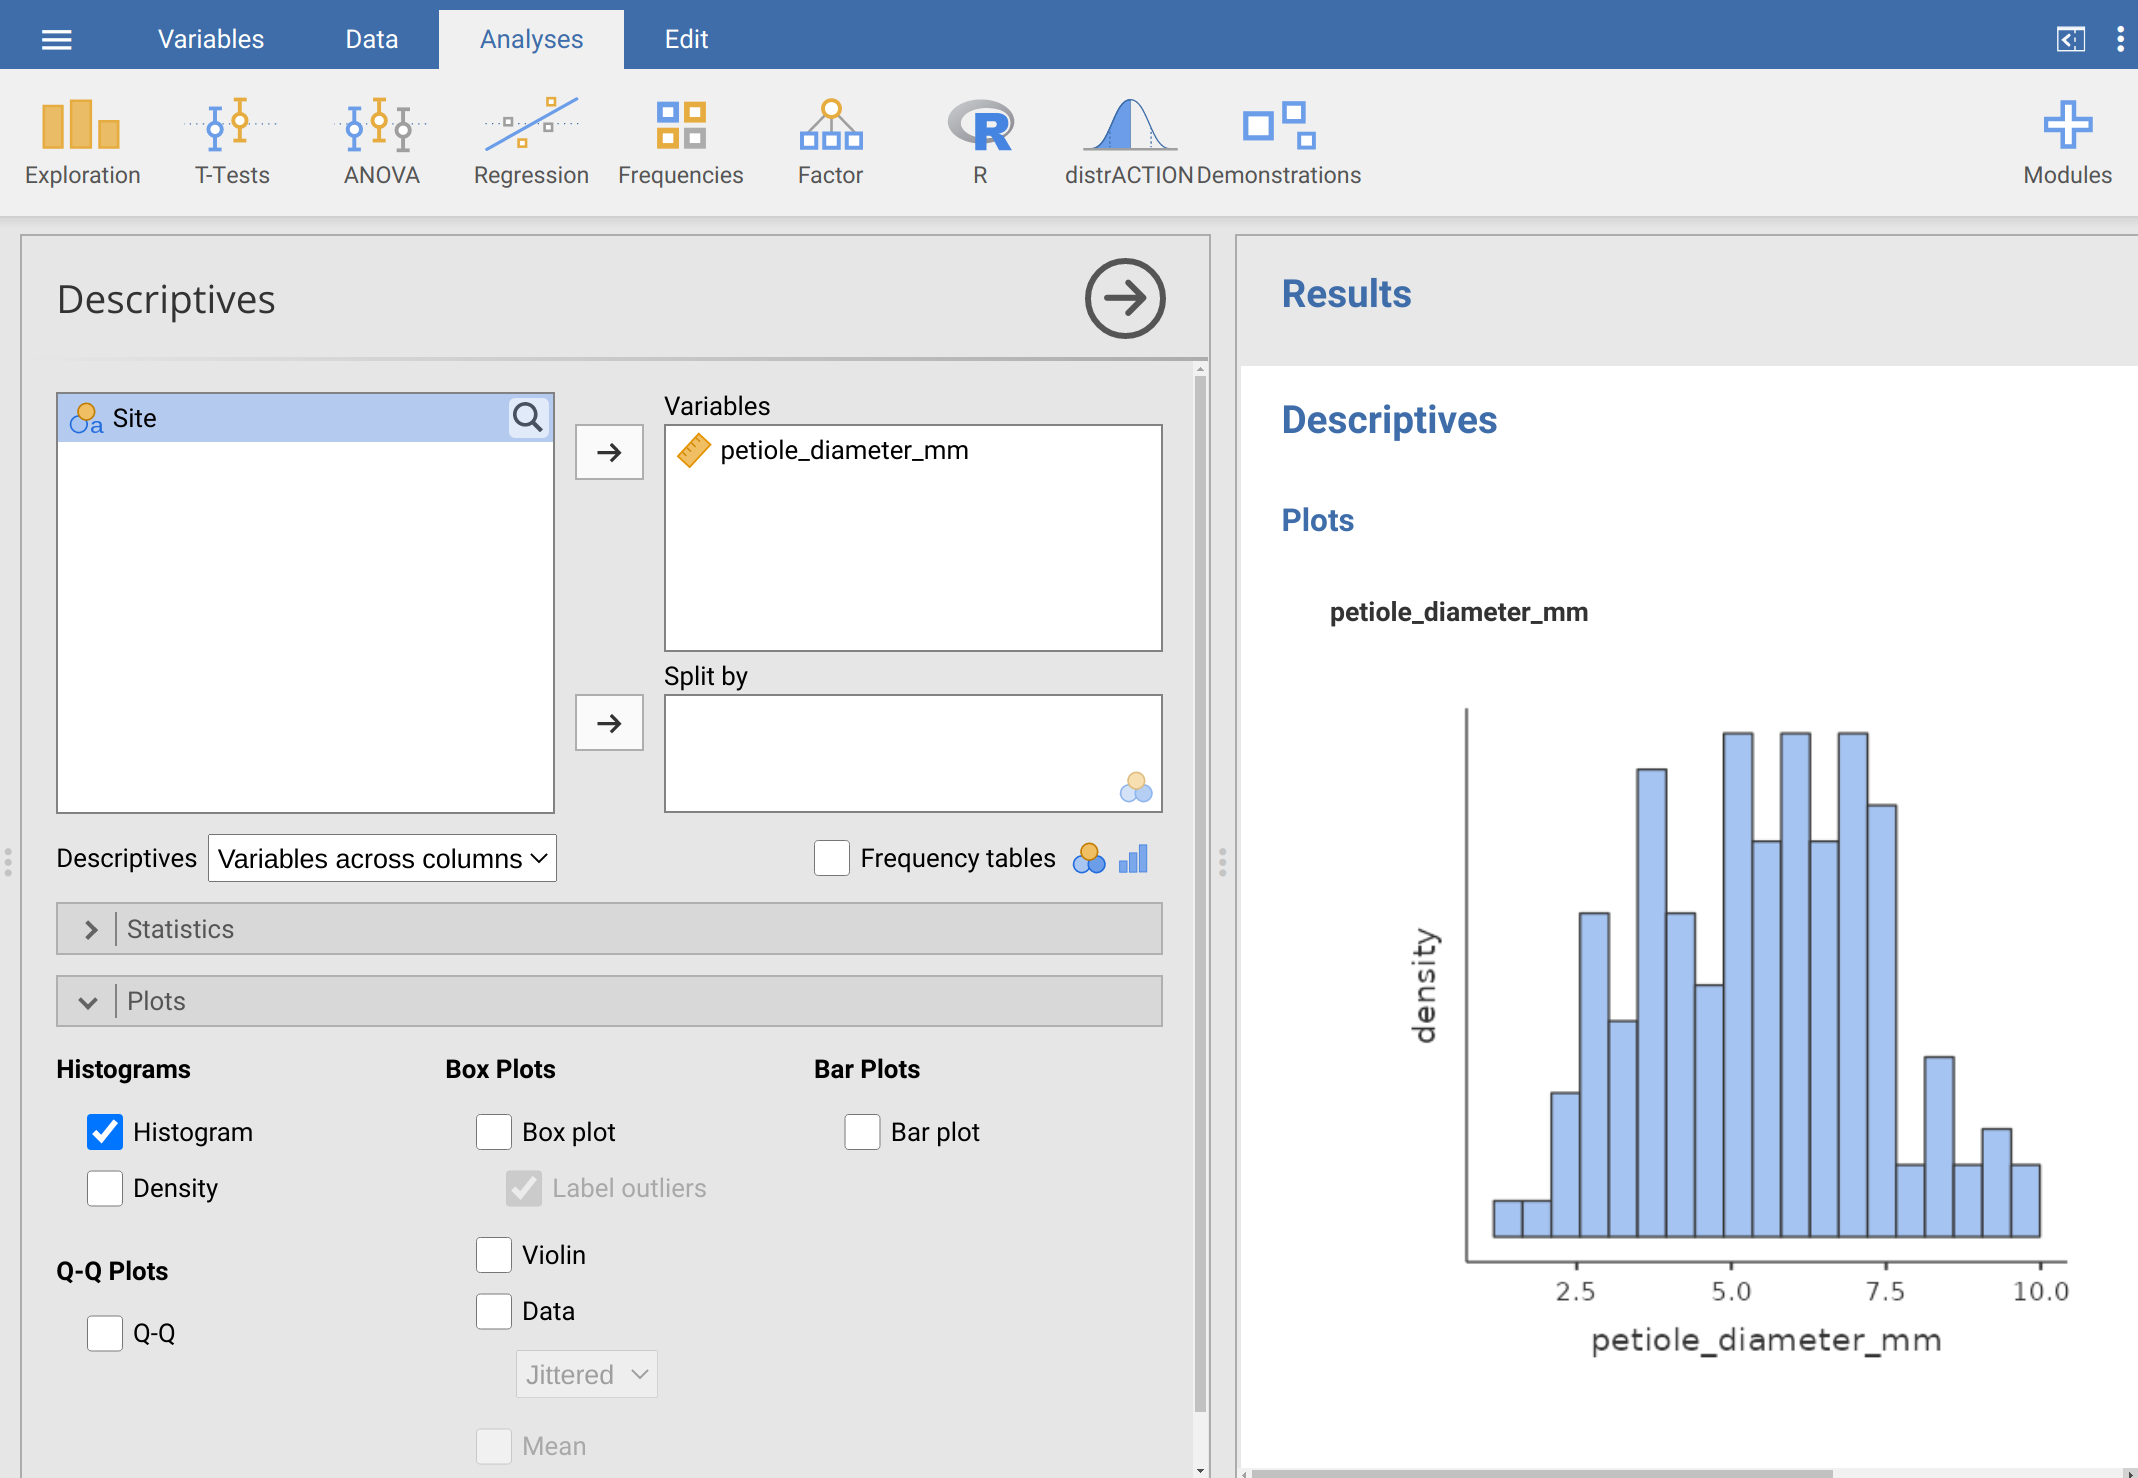Open the Frequencies analyses menu
The height and width of the screenshot is (1478, 2138).
680,141
